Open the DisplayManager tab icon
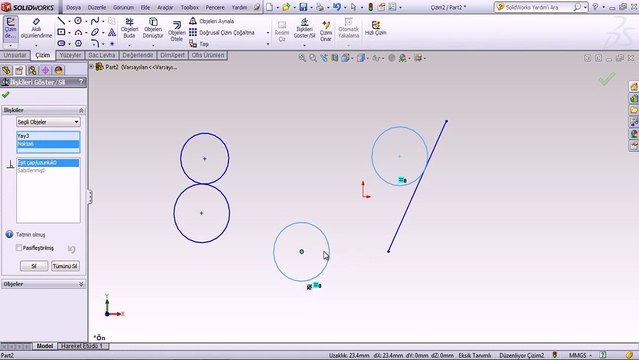Viewport: 639px width, 360px height. 59,70
